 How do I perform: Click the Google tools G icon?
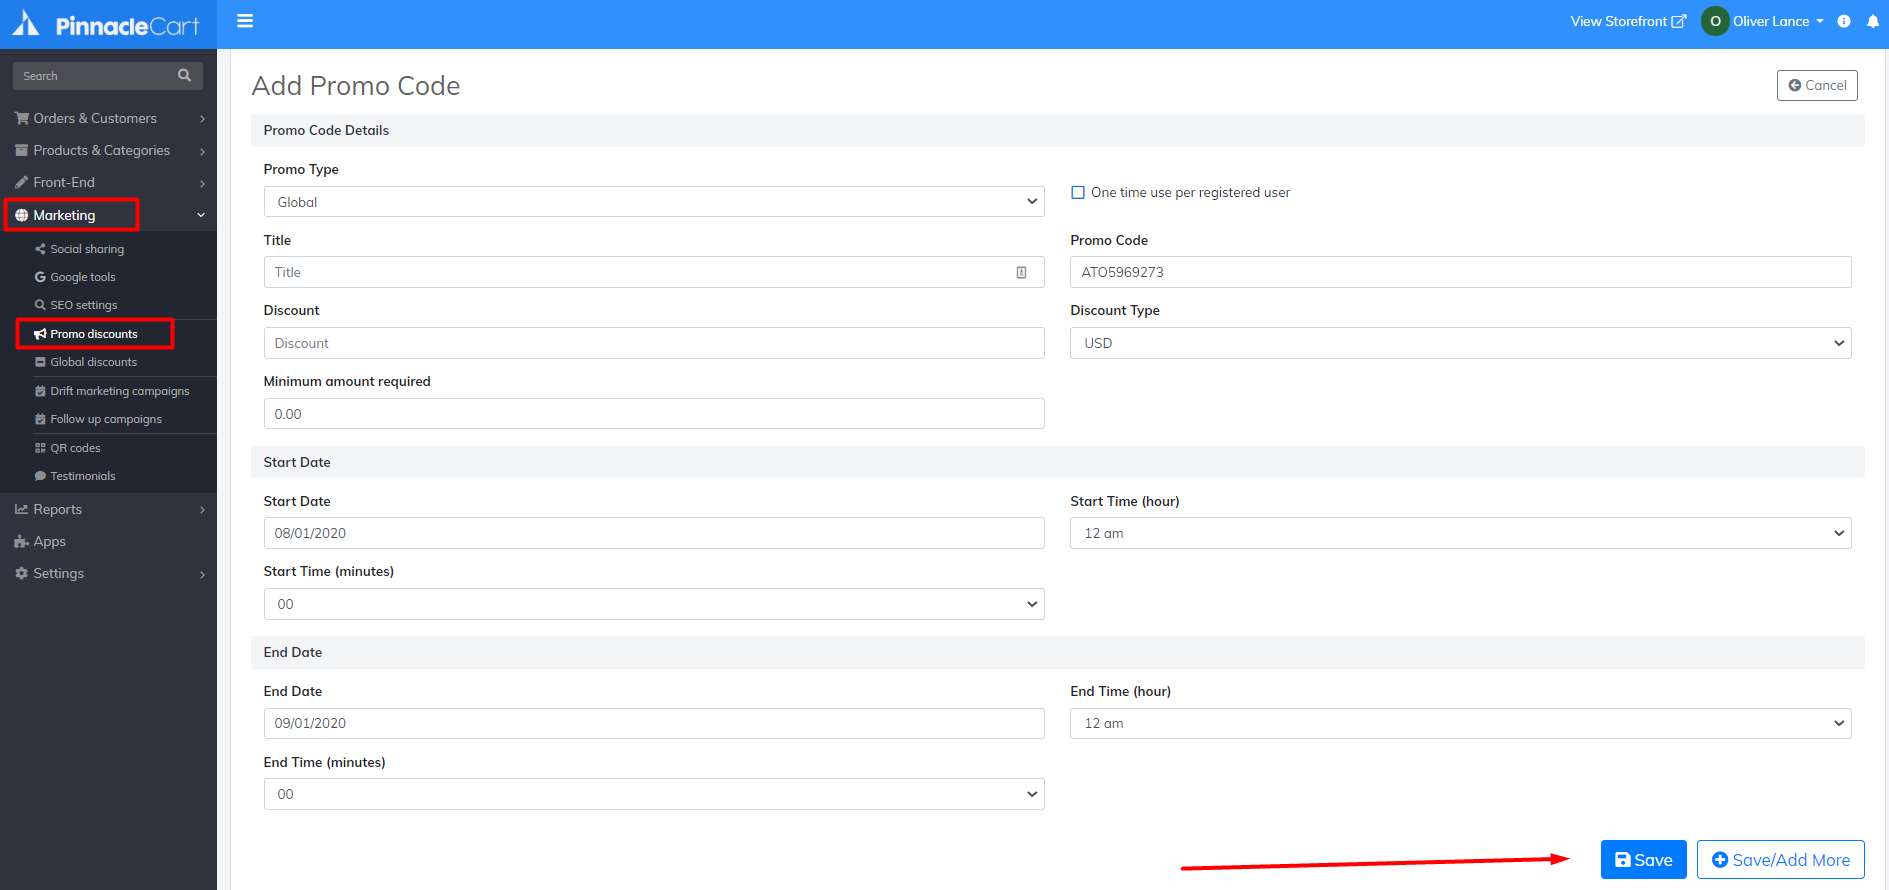pos(40,277)
